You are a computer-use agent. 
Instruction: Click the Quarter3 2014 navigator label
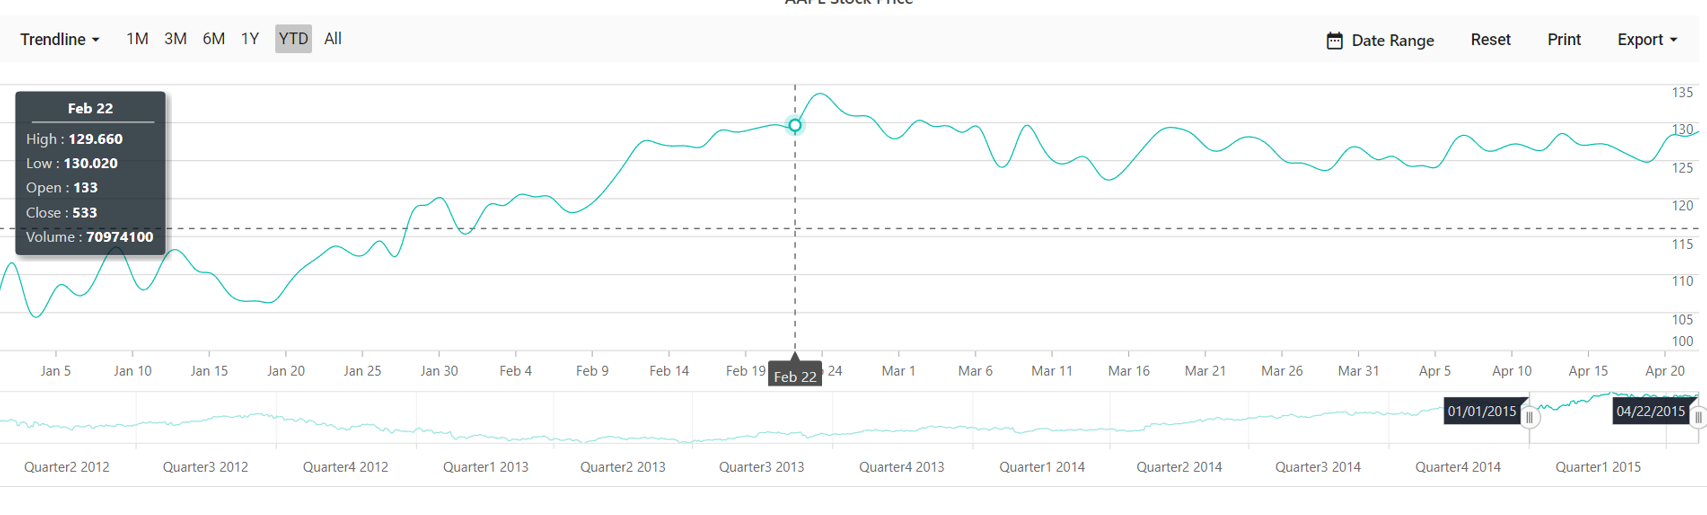1318,467
